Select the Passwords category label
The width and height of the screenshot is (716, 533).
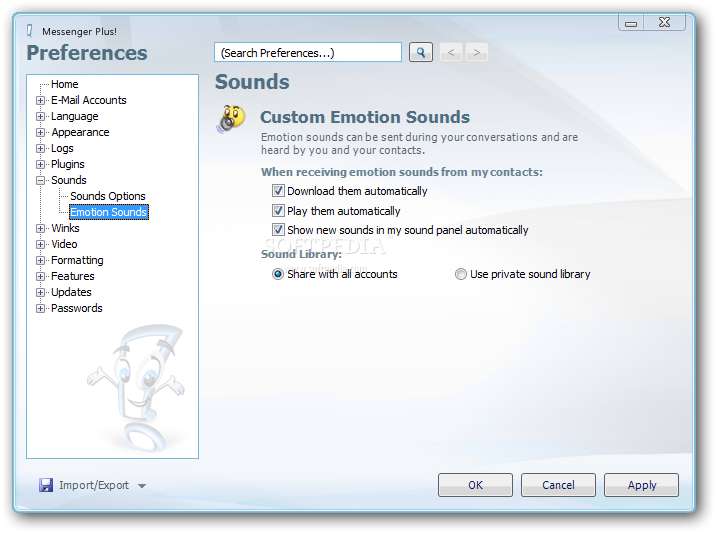click(77, 308)
